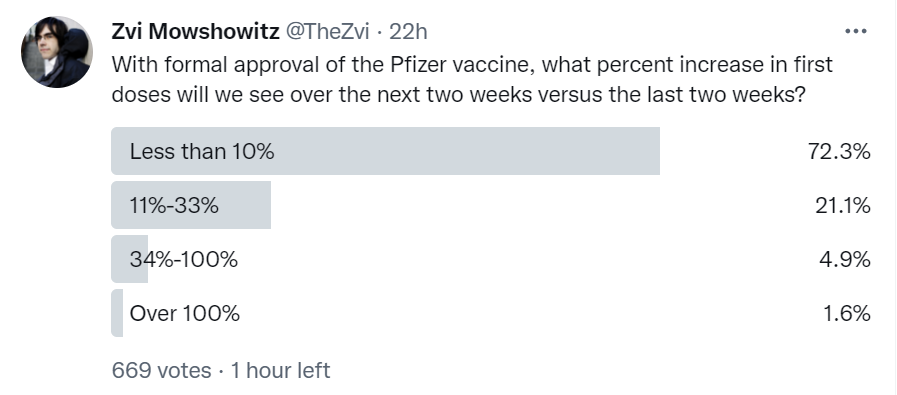Click the 'Less than 10%' label text

point(202,151)
